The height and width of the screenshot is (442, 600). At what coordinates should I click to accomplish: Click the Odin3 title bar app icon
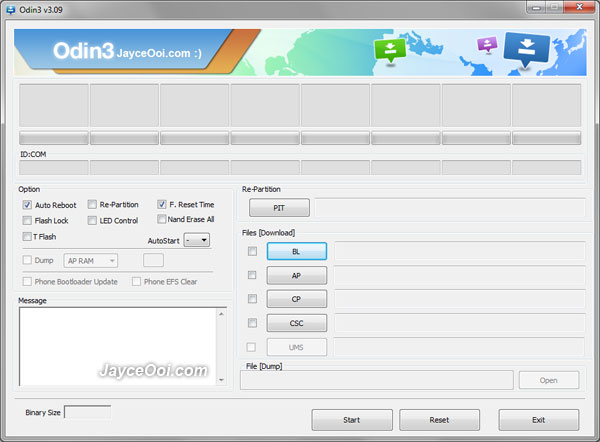(x=11, y=10)
